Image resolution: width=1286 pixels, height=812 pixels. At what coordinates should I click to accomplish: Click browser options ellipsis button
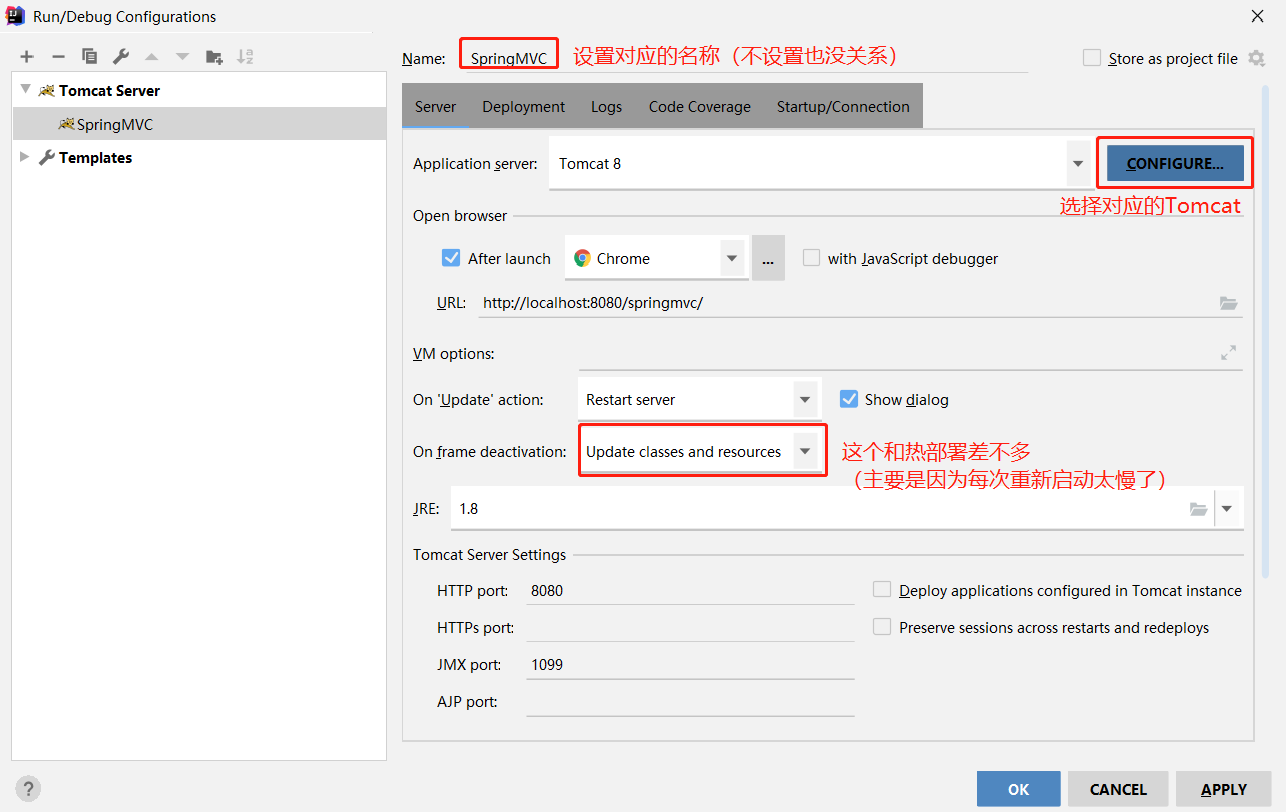(768, 258)
